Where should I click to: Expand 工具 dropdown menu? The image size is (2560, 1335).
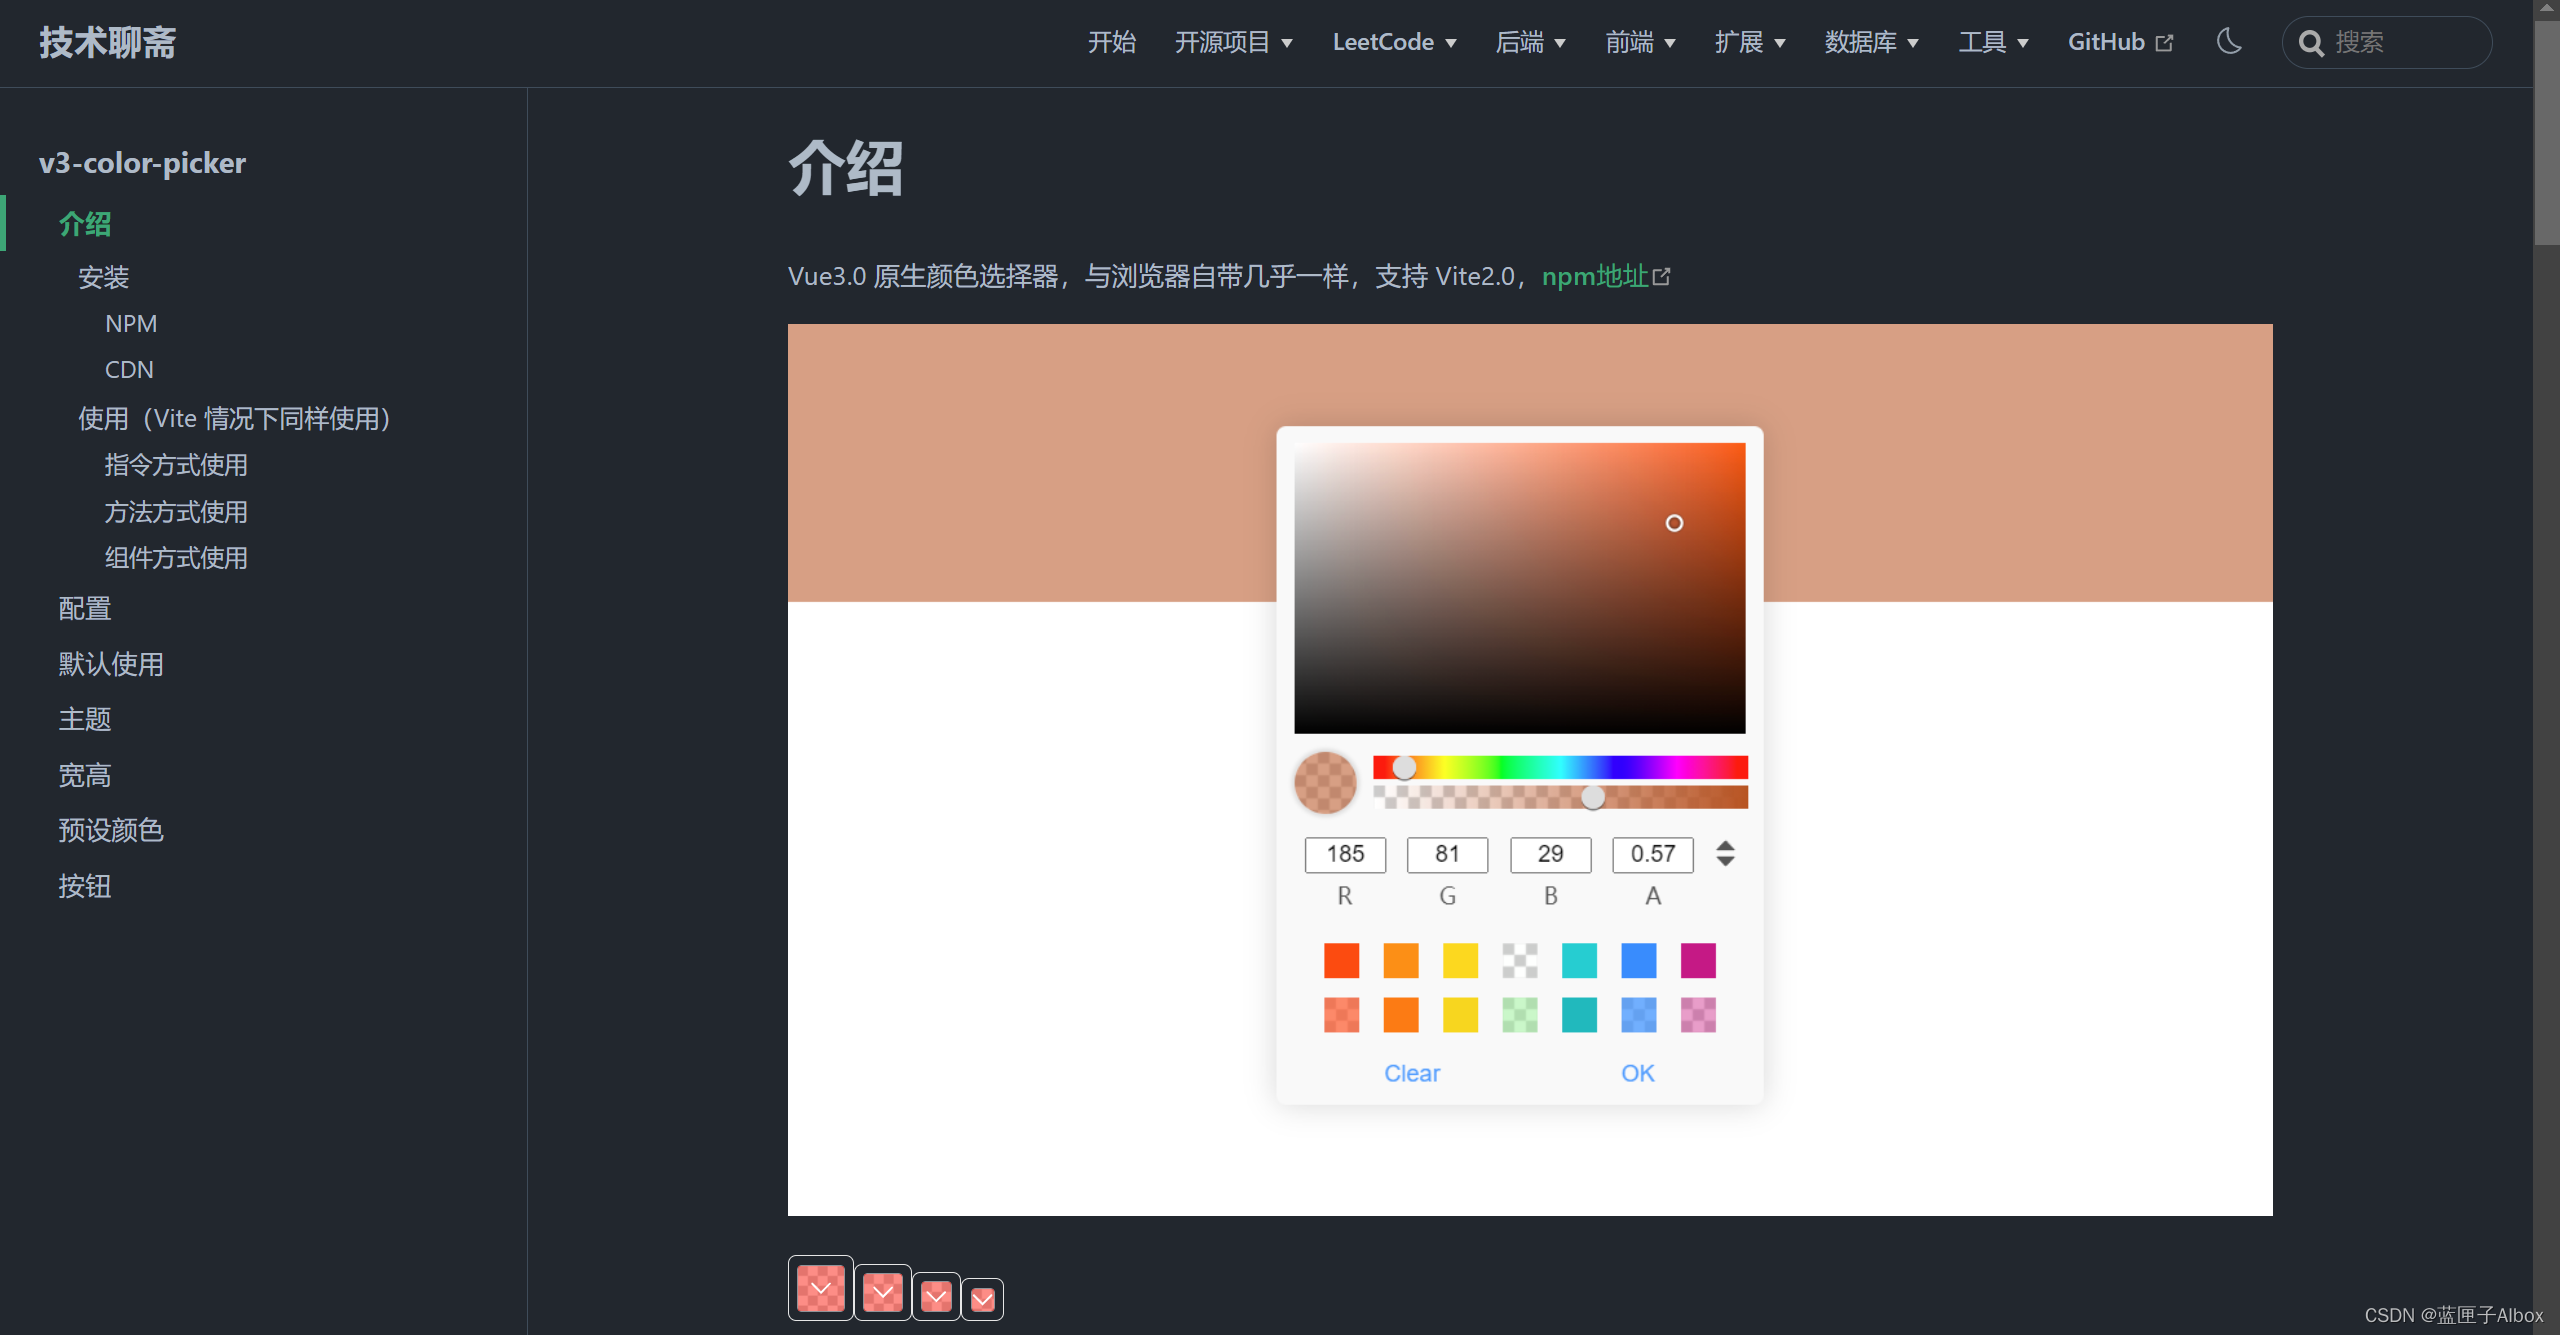[1993, 42]
